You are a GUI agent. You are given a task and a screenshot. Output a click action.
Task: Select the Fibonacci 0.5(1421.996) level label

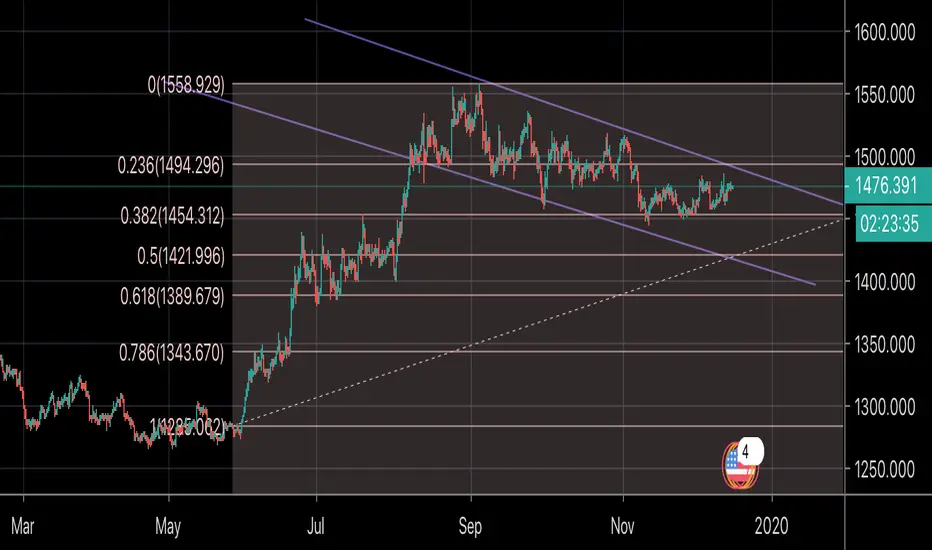pos(181,256)
